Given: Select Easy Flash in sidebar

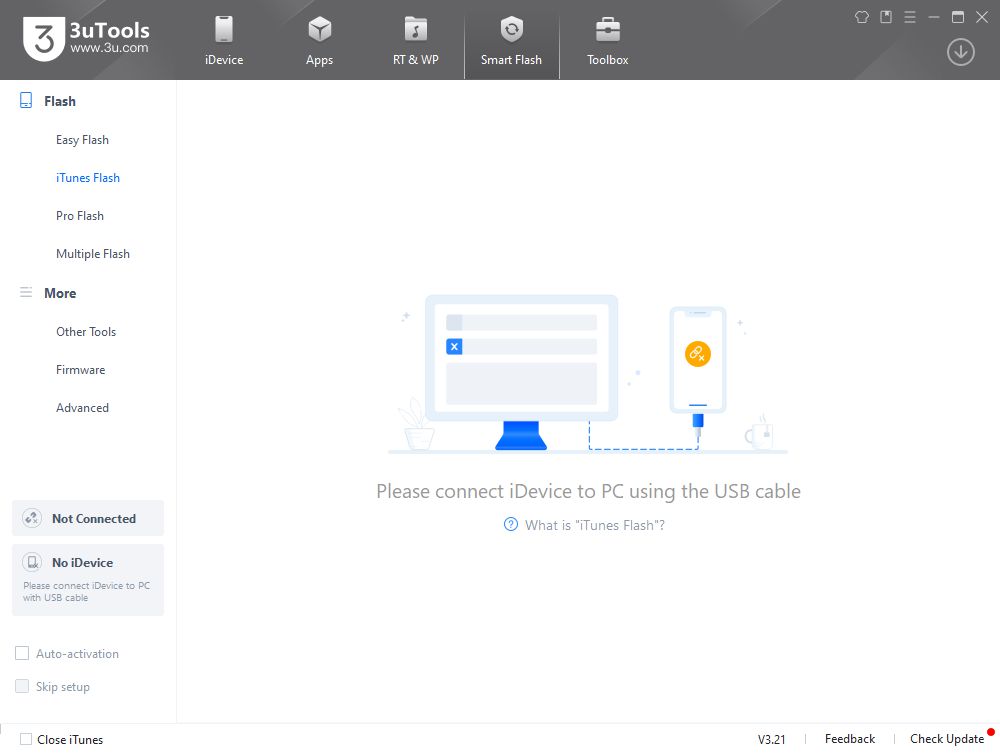Looking at the screenshot, I should tap(82, 140).
